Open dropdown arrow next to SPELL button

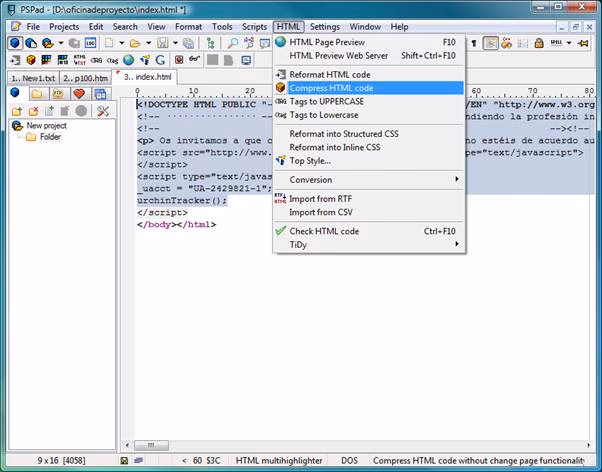tap(569, 43)
